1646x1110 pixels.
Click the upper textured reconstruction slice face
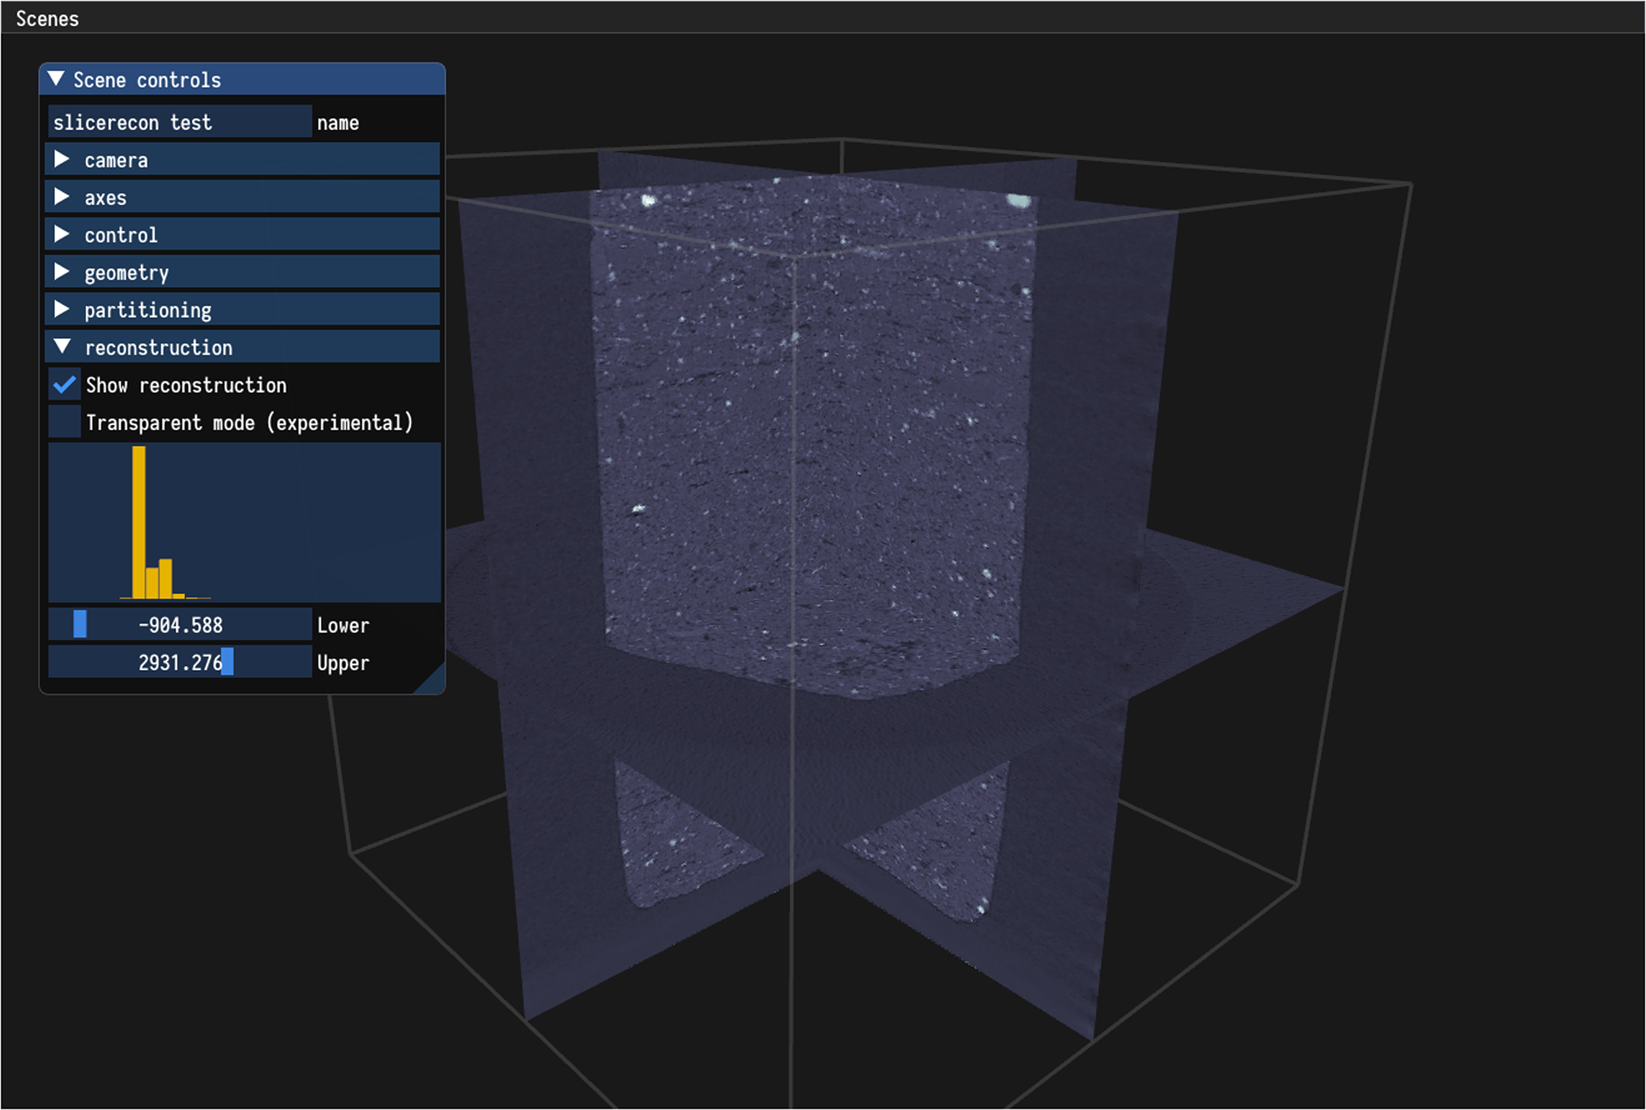tap(810, 430)
